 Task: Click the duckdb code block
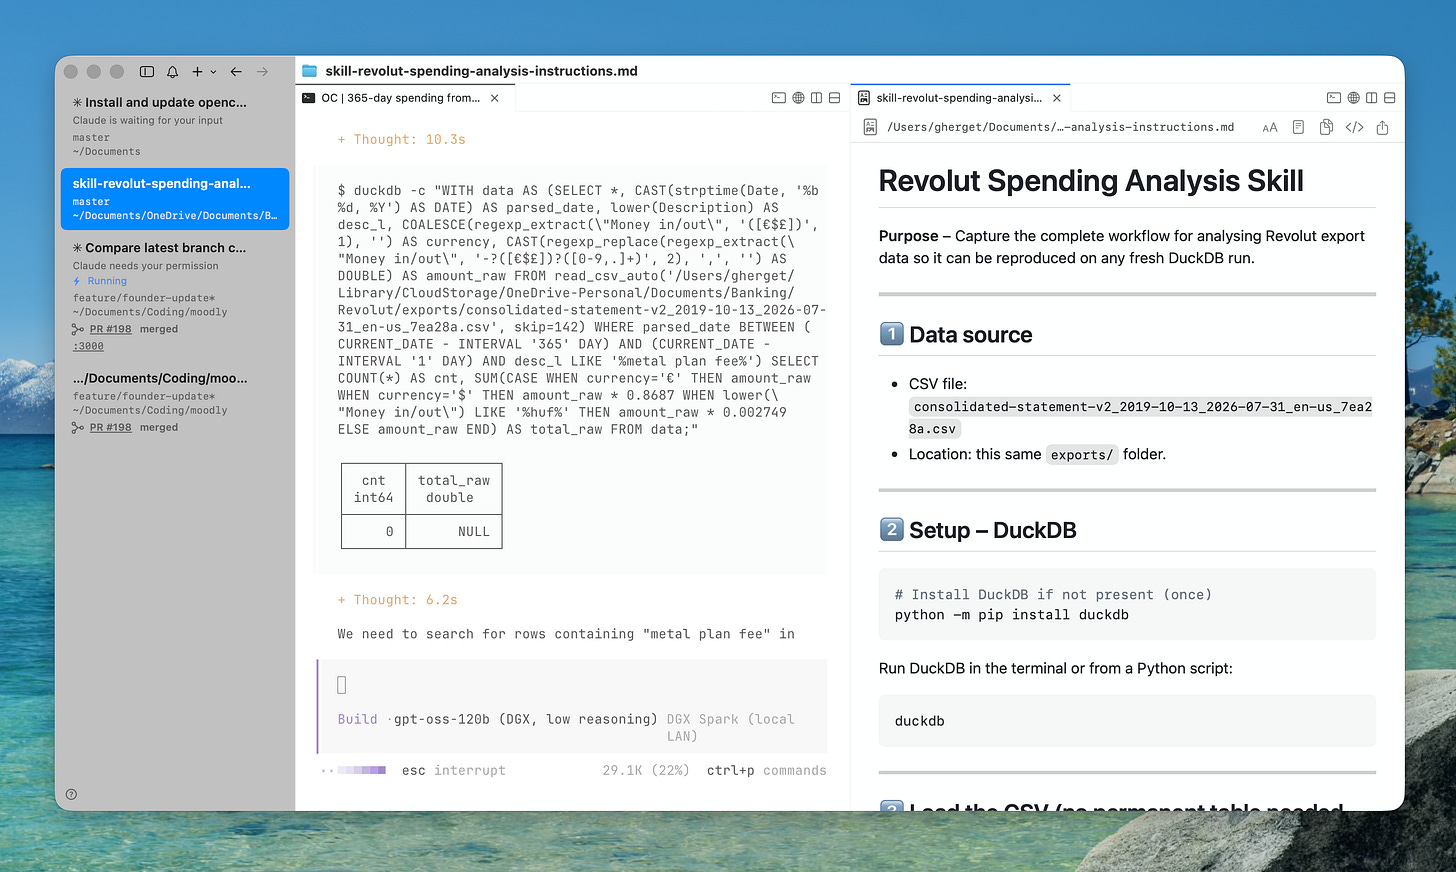pos(1127,721)
